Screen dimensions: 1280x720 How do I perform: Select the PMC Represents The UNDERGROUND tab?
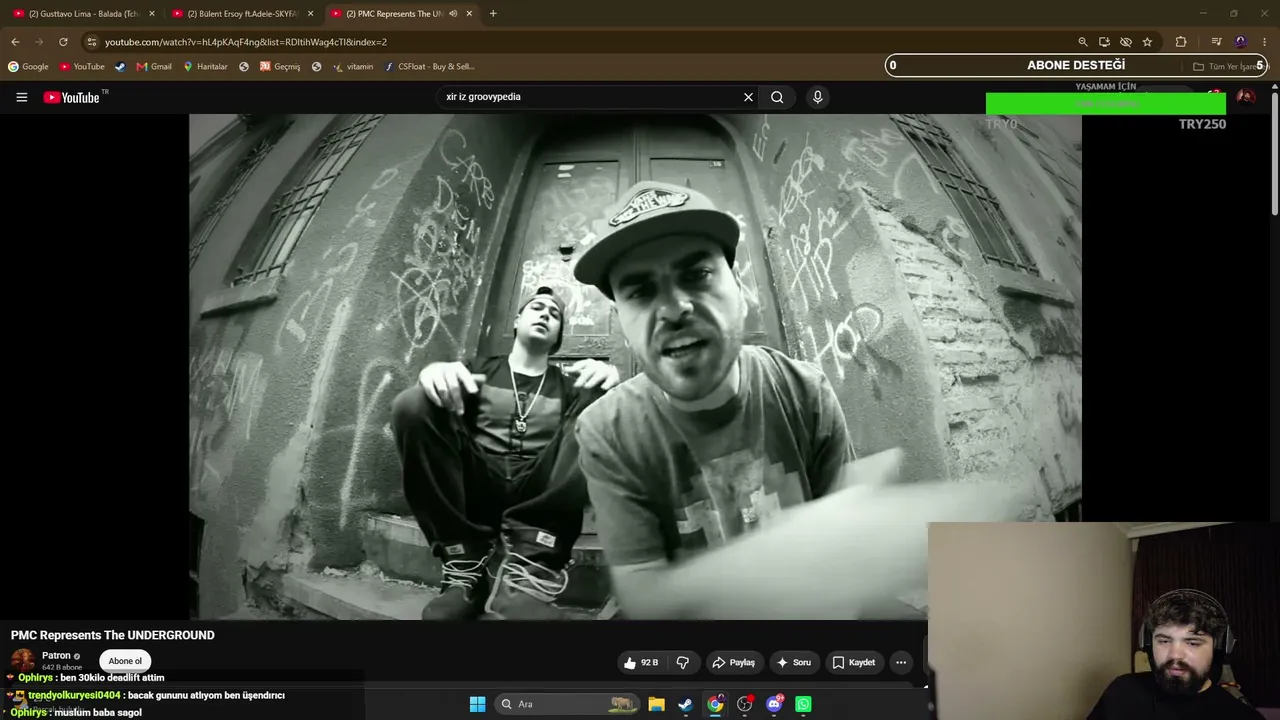395,14
